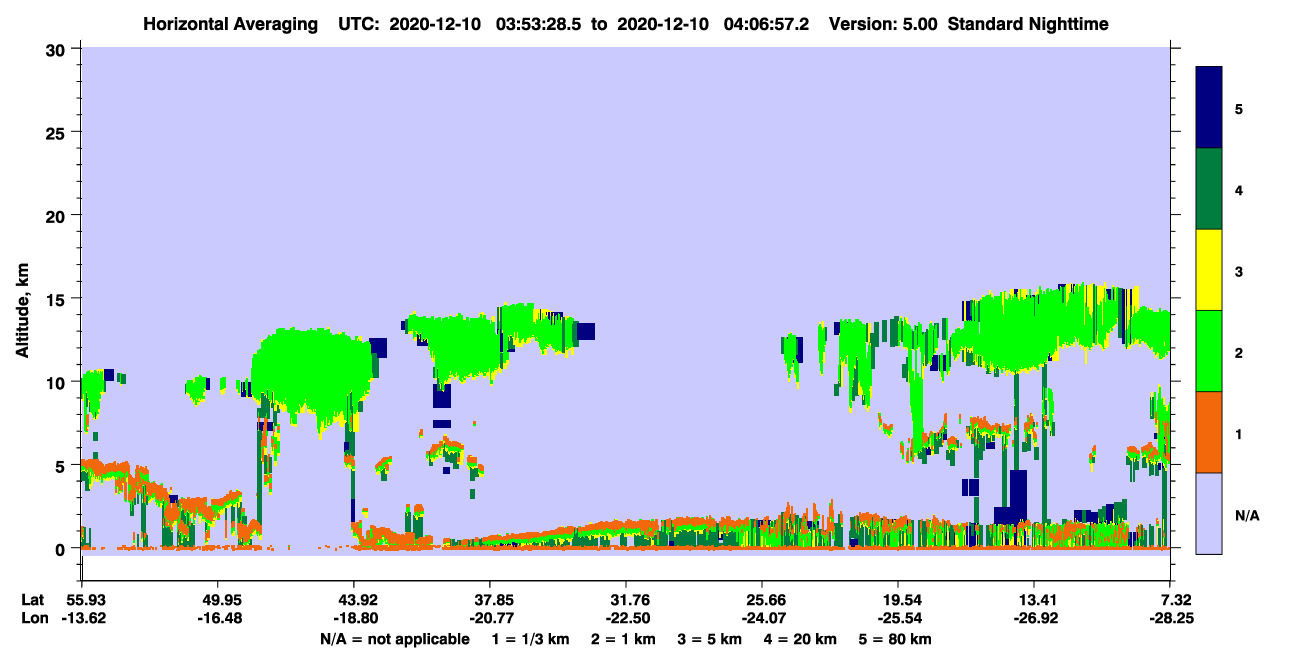
Task: Click the bright green colorbar segment labeled 2
Action: click(x=1209, y=351)
